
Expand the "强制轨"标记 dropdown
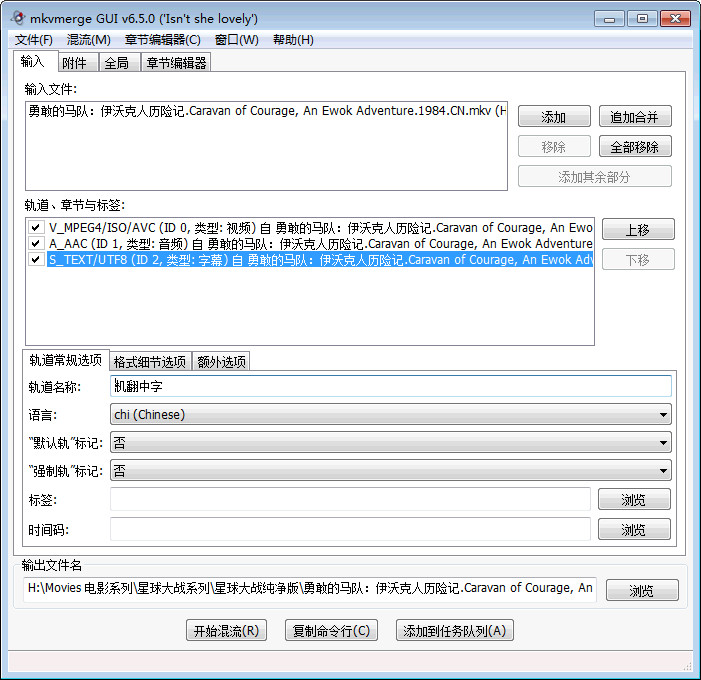pyautogui.click(x=390, y=470)
